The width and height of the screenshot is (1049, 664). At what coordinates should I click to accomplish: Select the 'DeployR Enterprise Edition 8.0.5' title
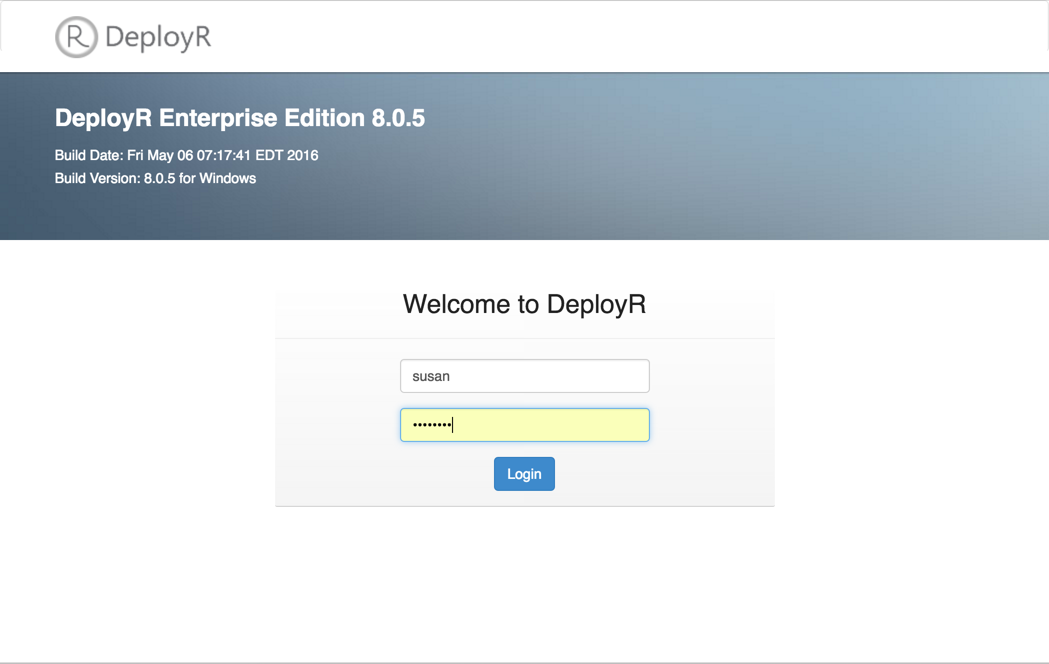coord(240,118)
